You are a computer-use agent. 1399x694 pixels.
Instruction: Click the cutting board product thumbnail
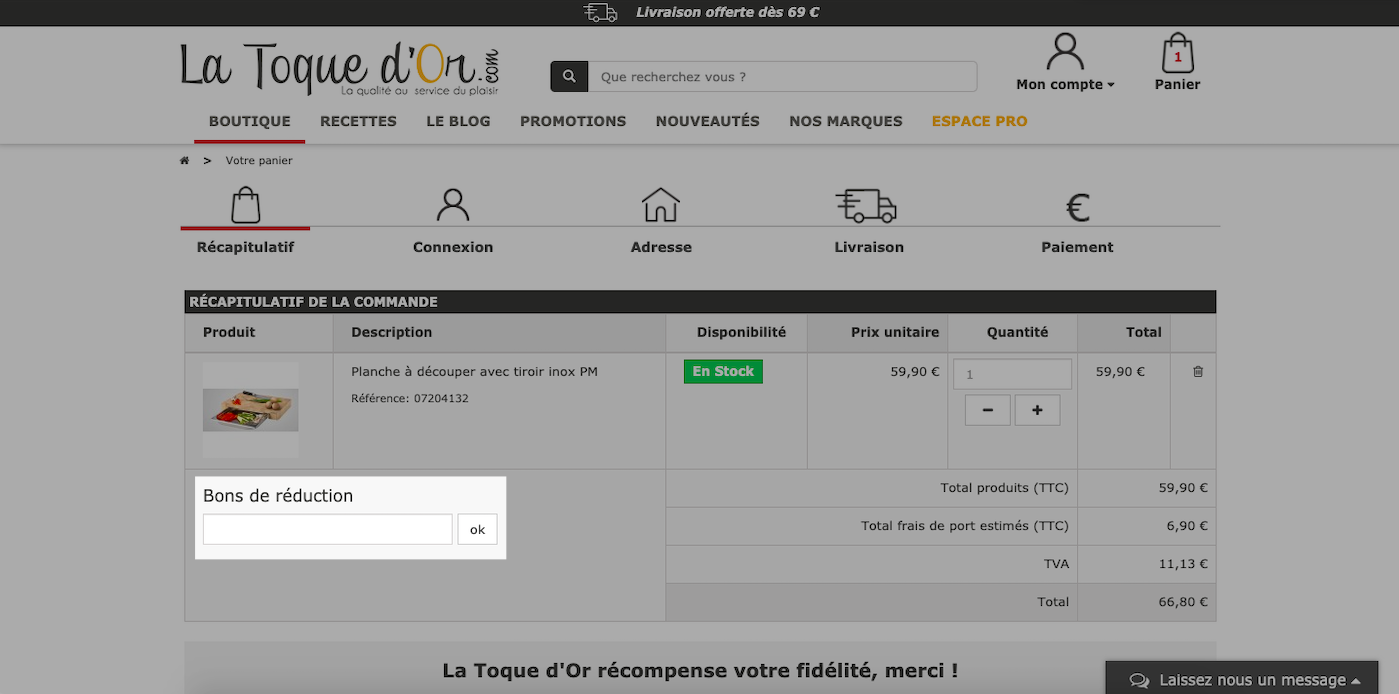(x=250, y=410)
